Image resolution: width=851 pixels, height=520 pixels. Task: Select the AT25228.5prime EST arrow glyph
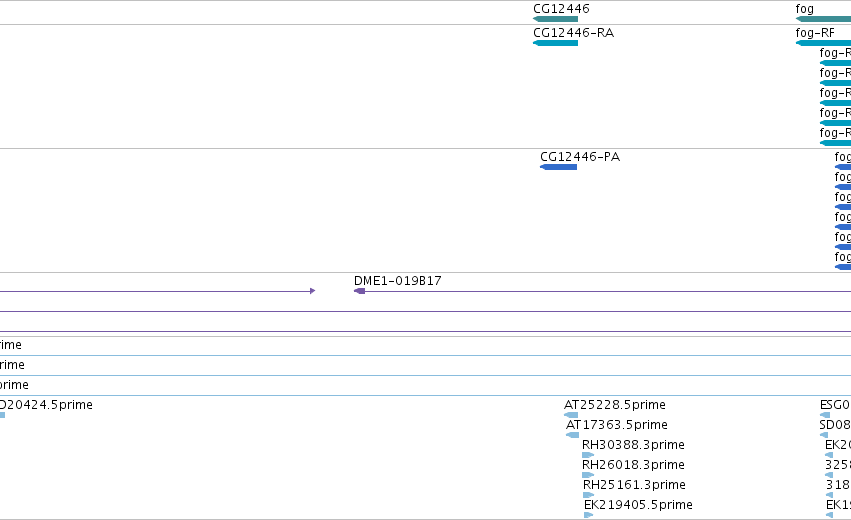click(x=571, y=415)
